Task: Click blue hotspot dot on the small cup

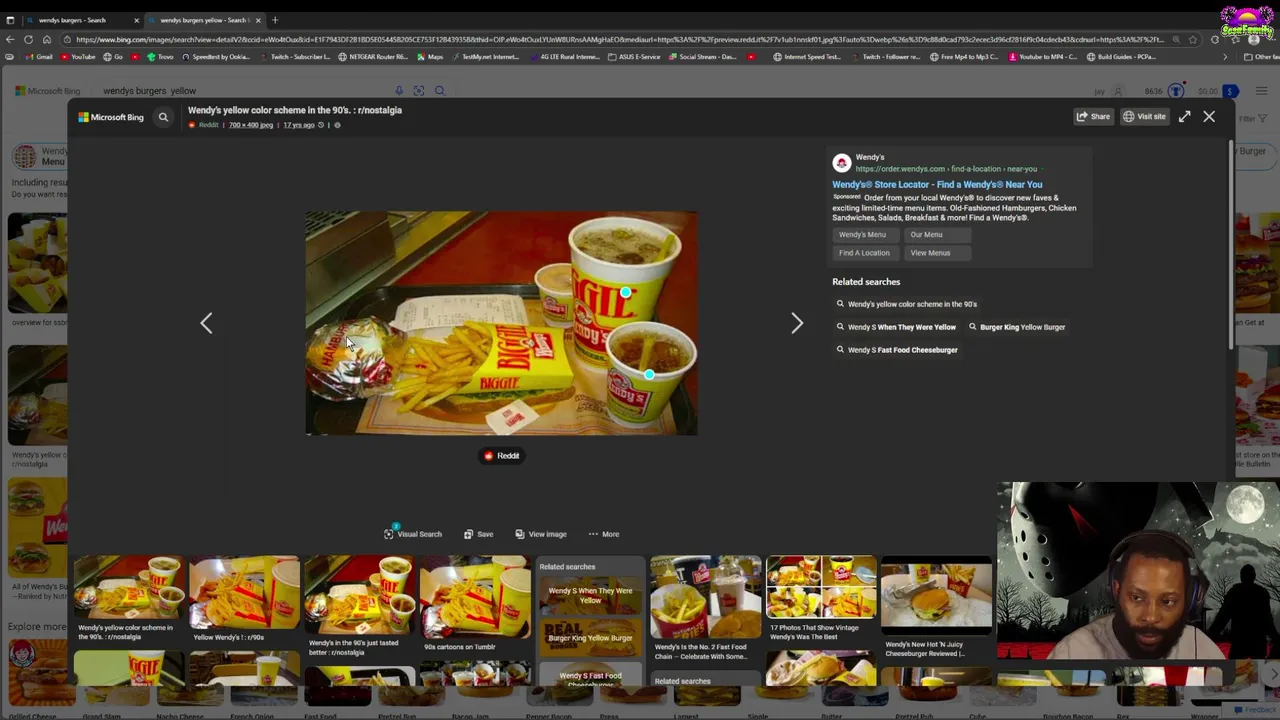Action: (649, 375)
